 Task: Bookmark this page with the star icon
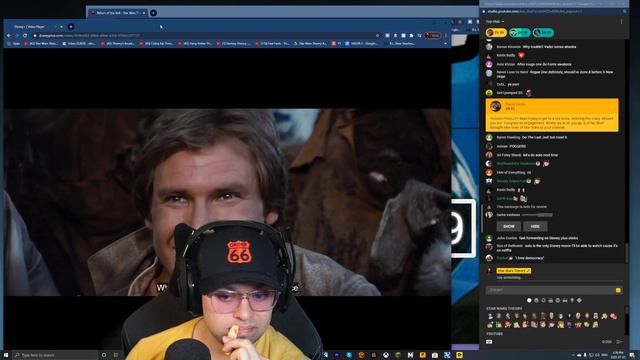377,36
